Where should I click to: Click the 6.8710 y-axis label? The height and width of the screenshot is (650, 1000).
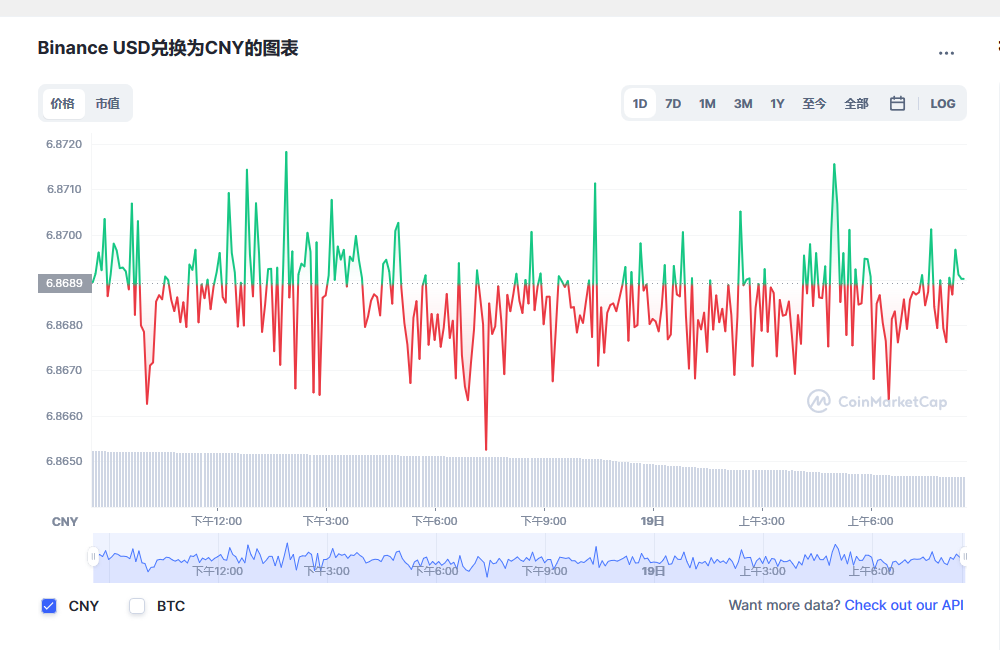coord(64,189)
